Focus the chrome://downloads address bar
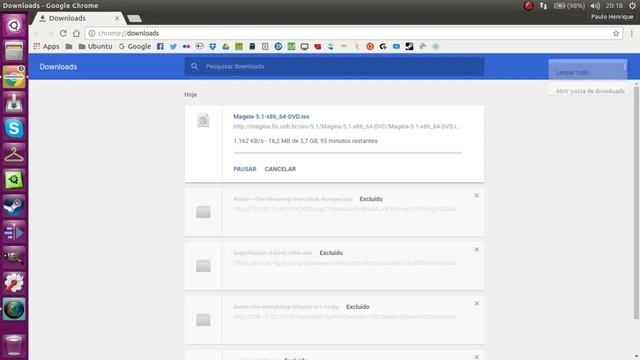This screenshot has height=360, width=640. (x=351, y=33)
